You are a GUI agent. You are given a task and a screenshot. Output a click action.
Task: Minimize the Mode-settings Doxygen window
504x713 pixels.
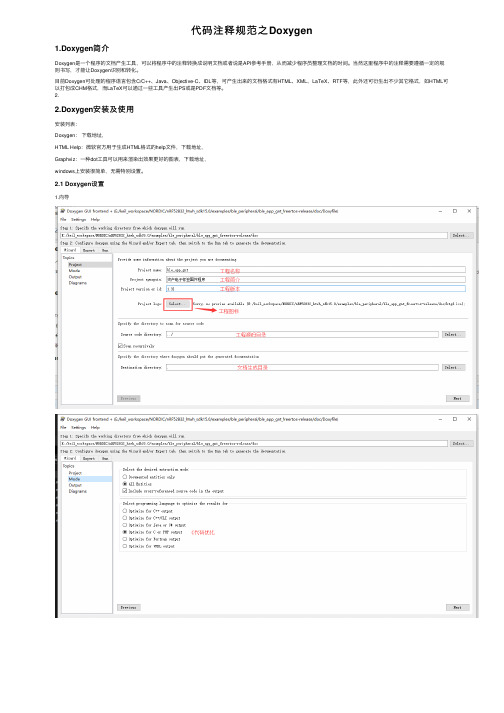pos(440,419)
